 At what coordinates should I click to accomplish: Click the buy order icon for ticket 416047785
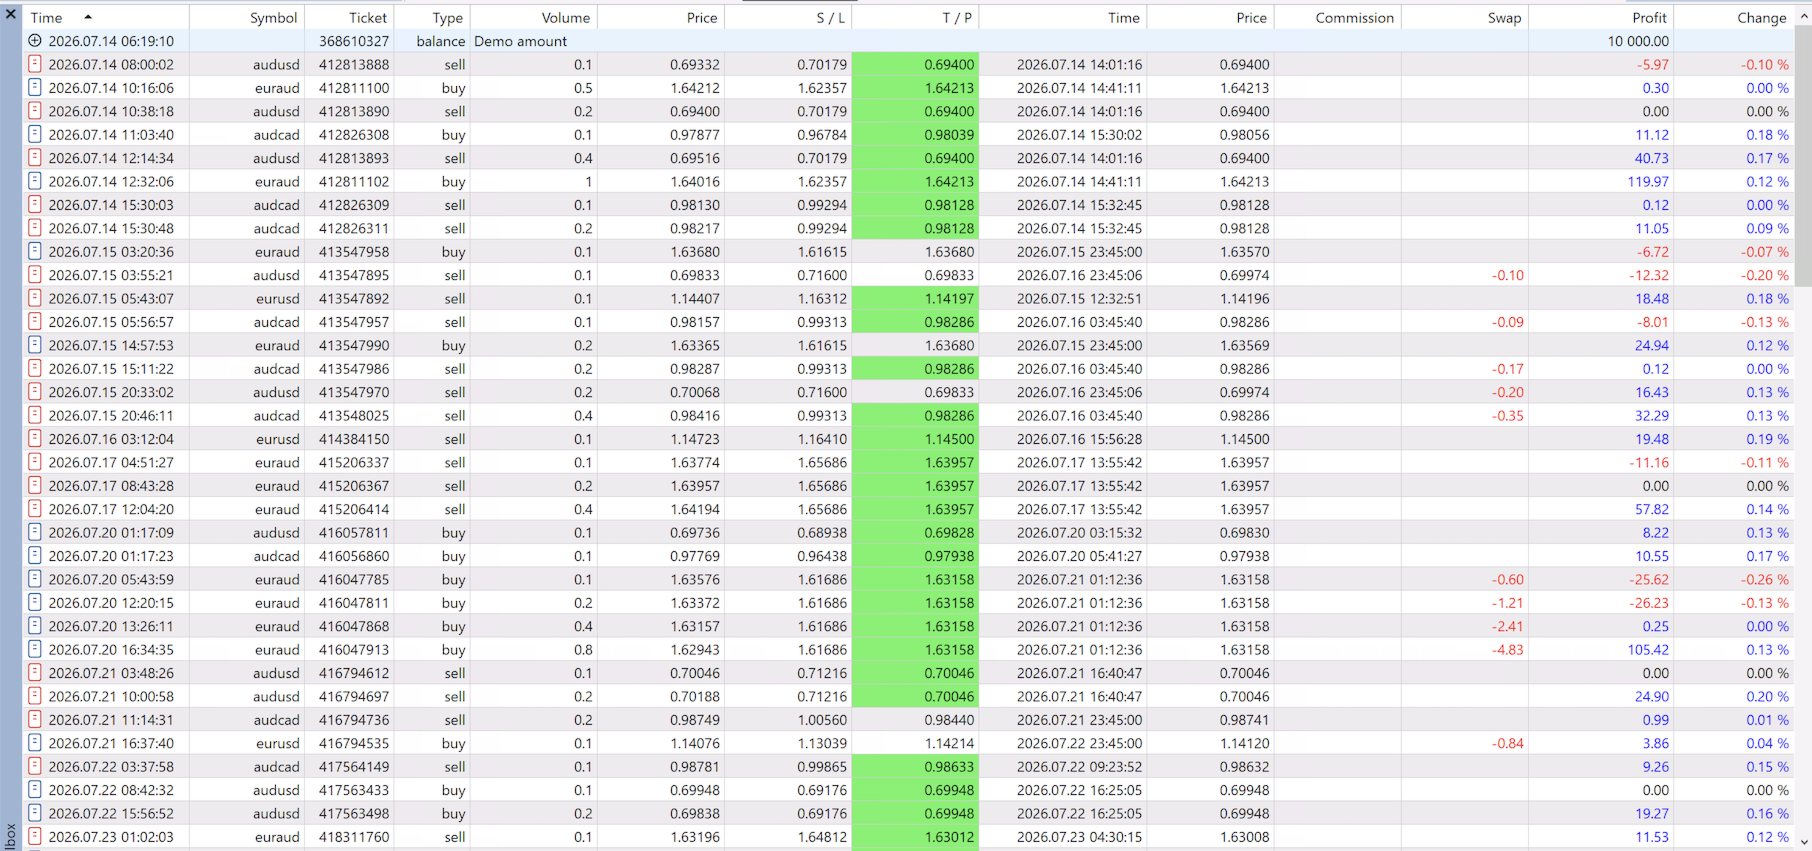pos(35,579)
